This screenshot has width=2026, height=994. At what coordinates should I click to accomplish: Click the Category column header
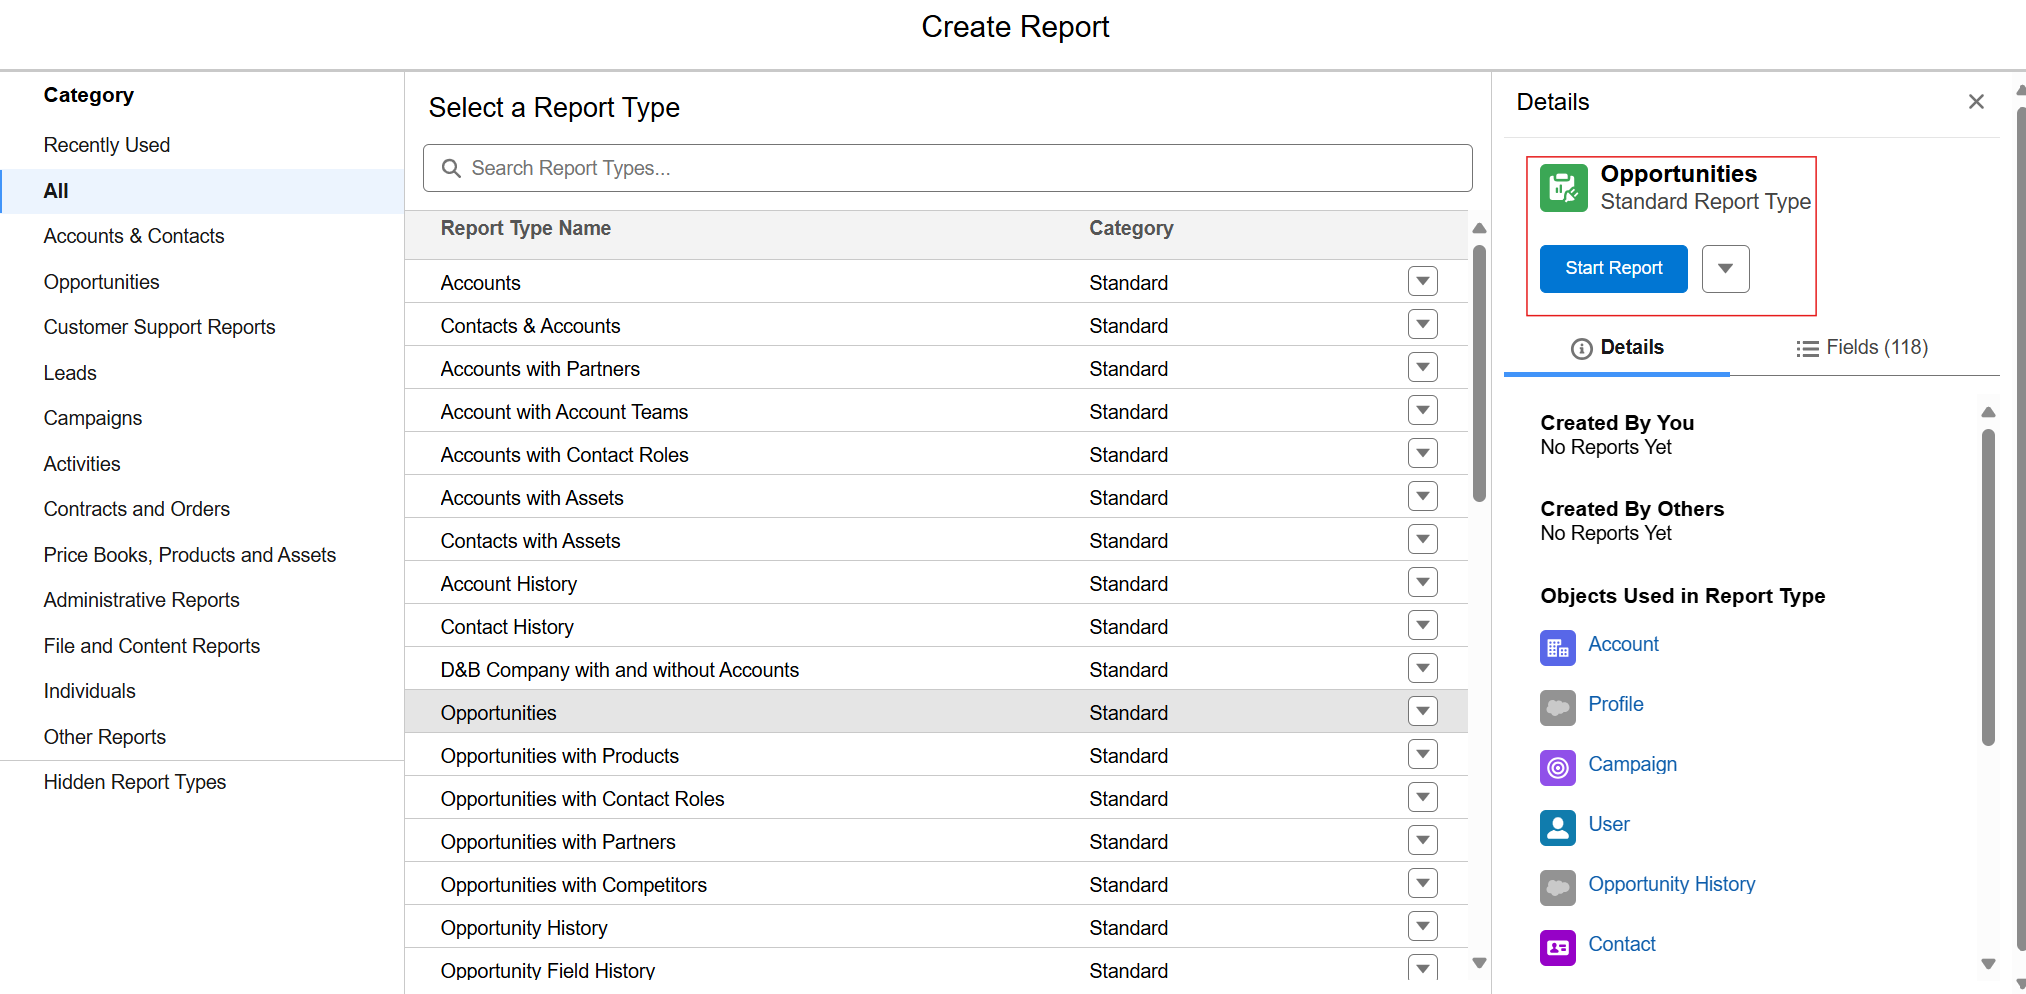pos(1131,229)
